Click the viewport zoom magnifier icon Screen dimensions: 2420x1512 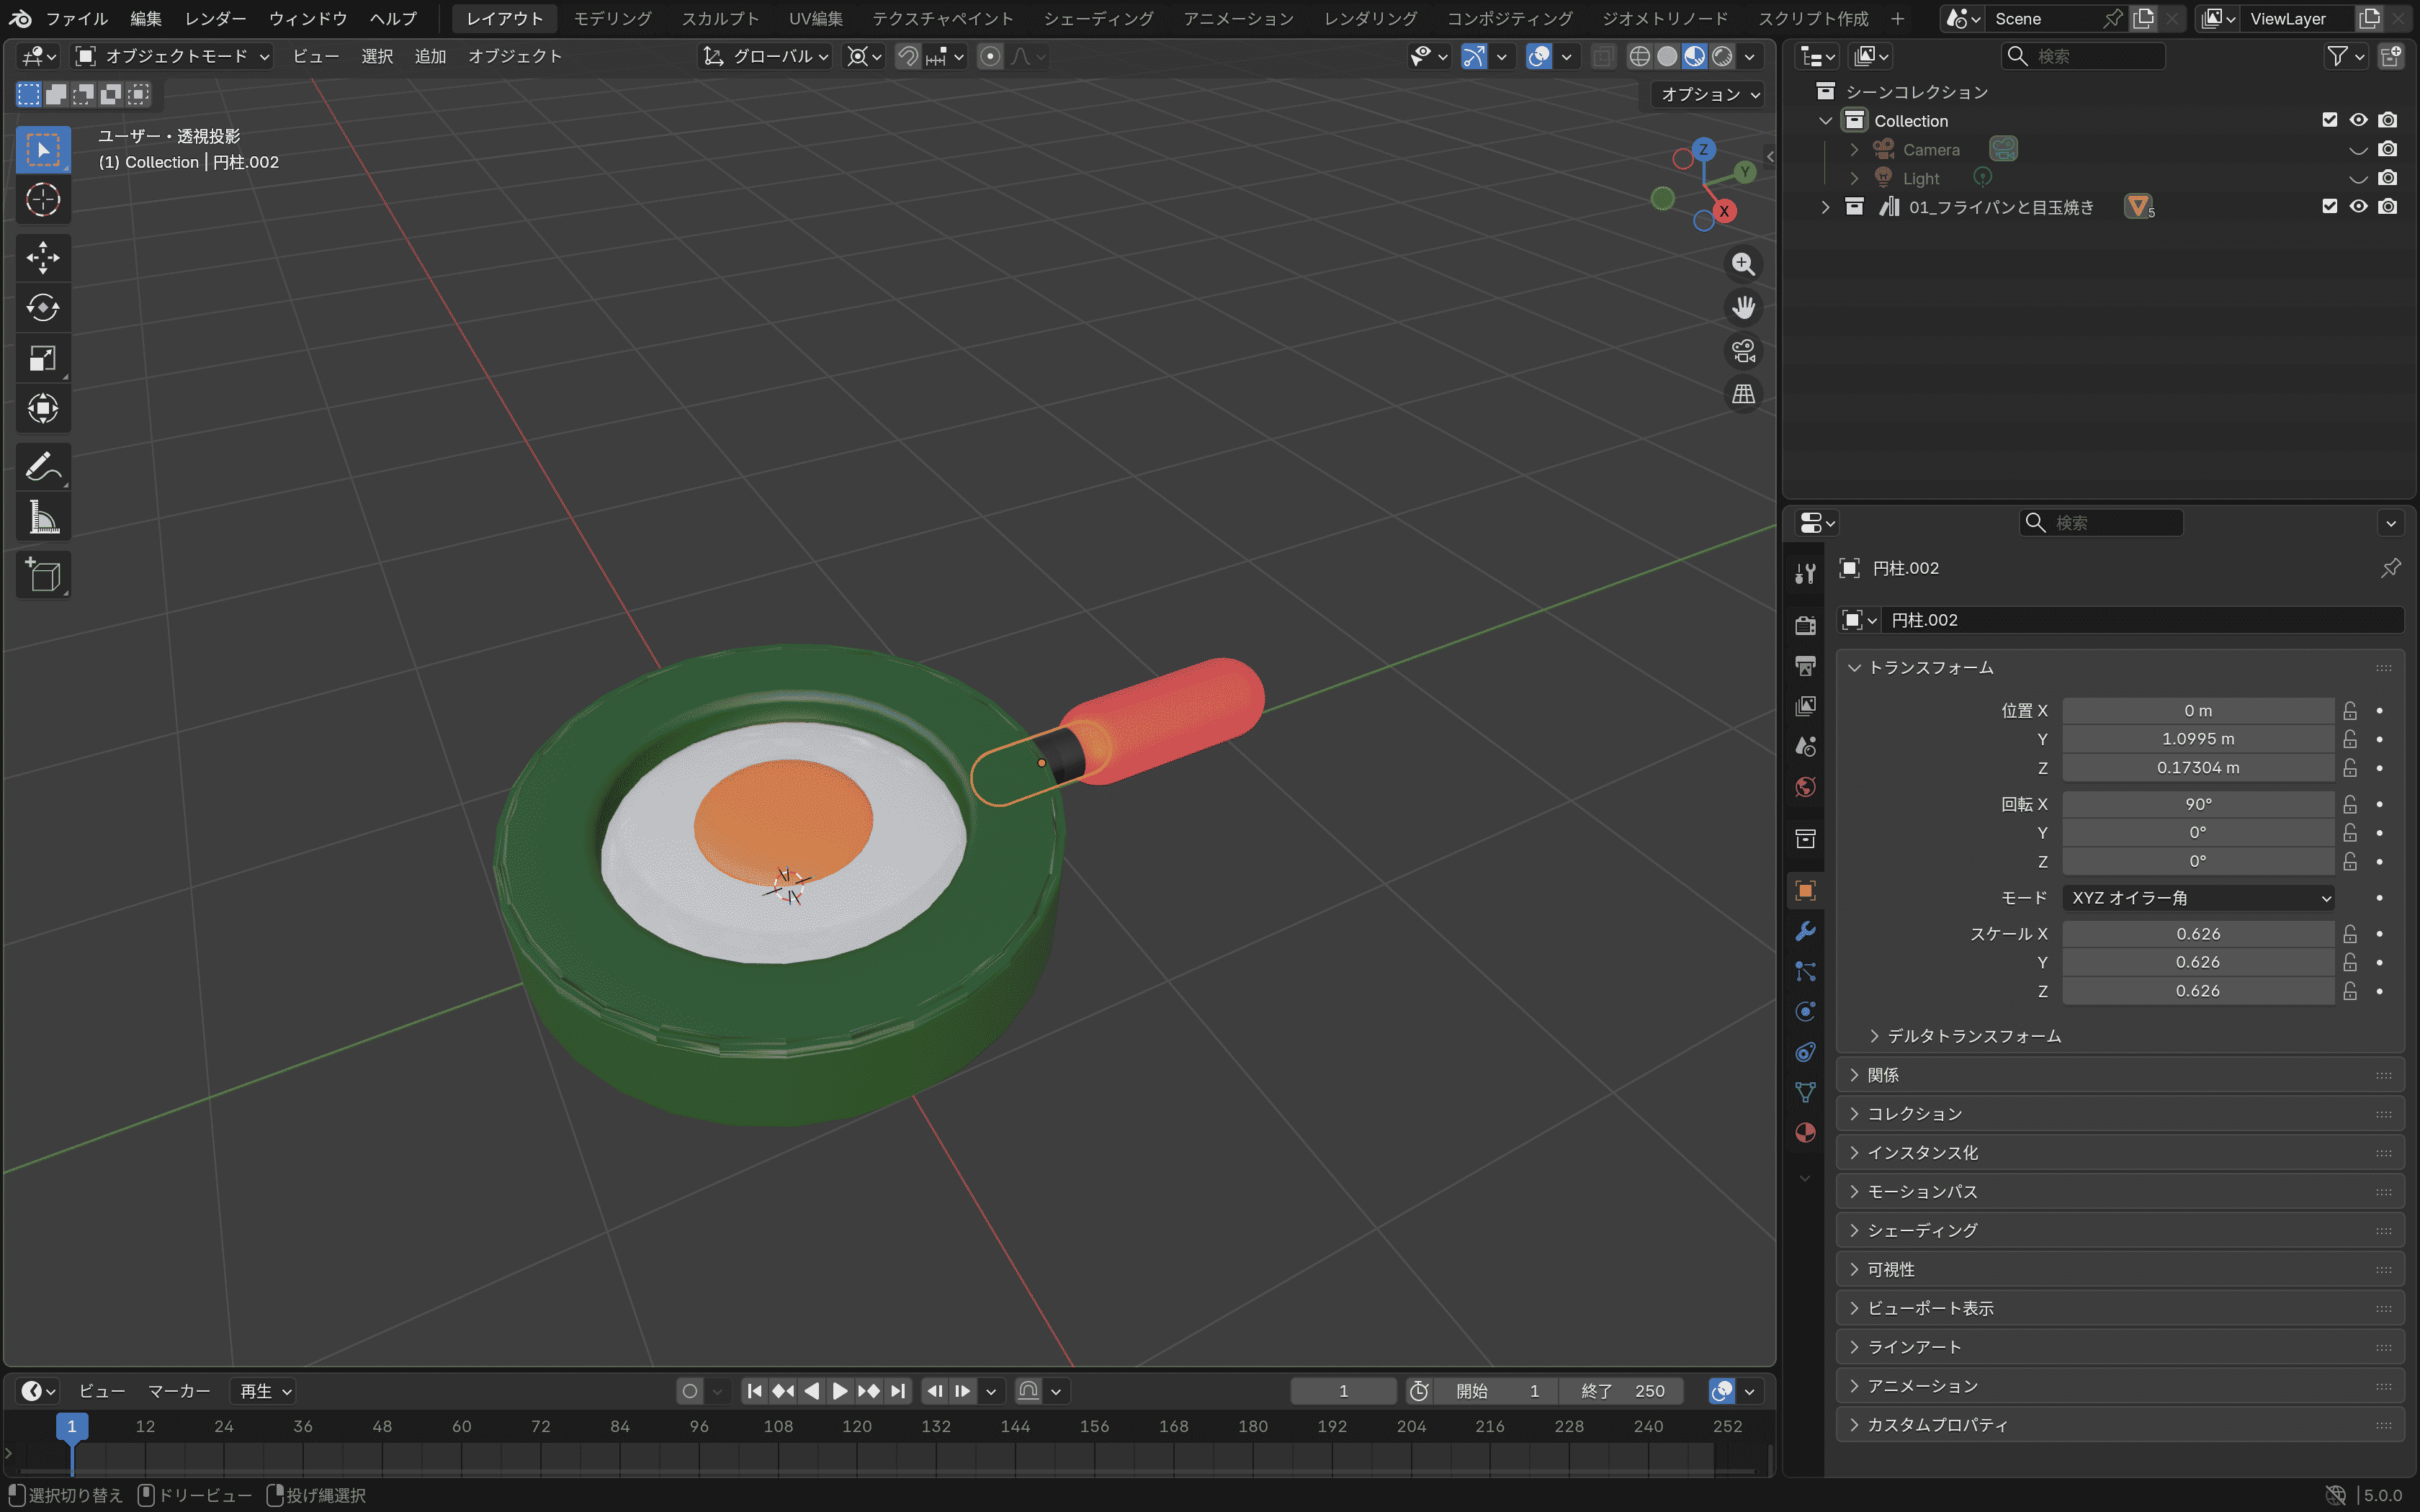tap(1743, 264)
